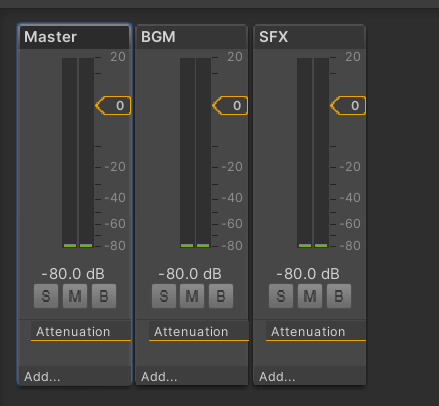
Task: Mute the BGM group
Action: pyautogui.click(x=192, y=296)
